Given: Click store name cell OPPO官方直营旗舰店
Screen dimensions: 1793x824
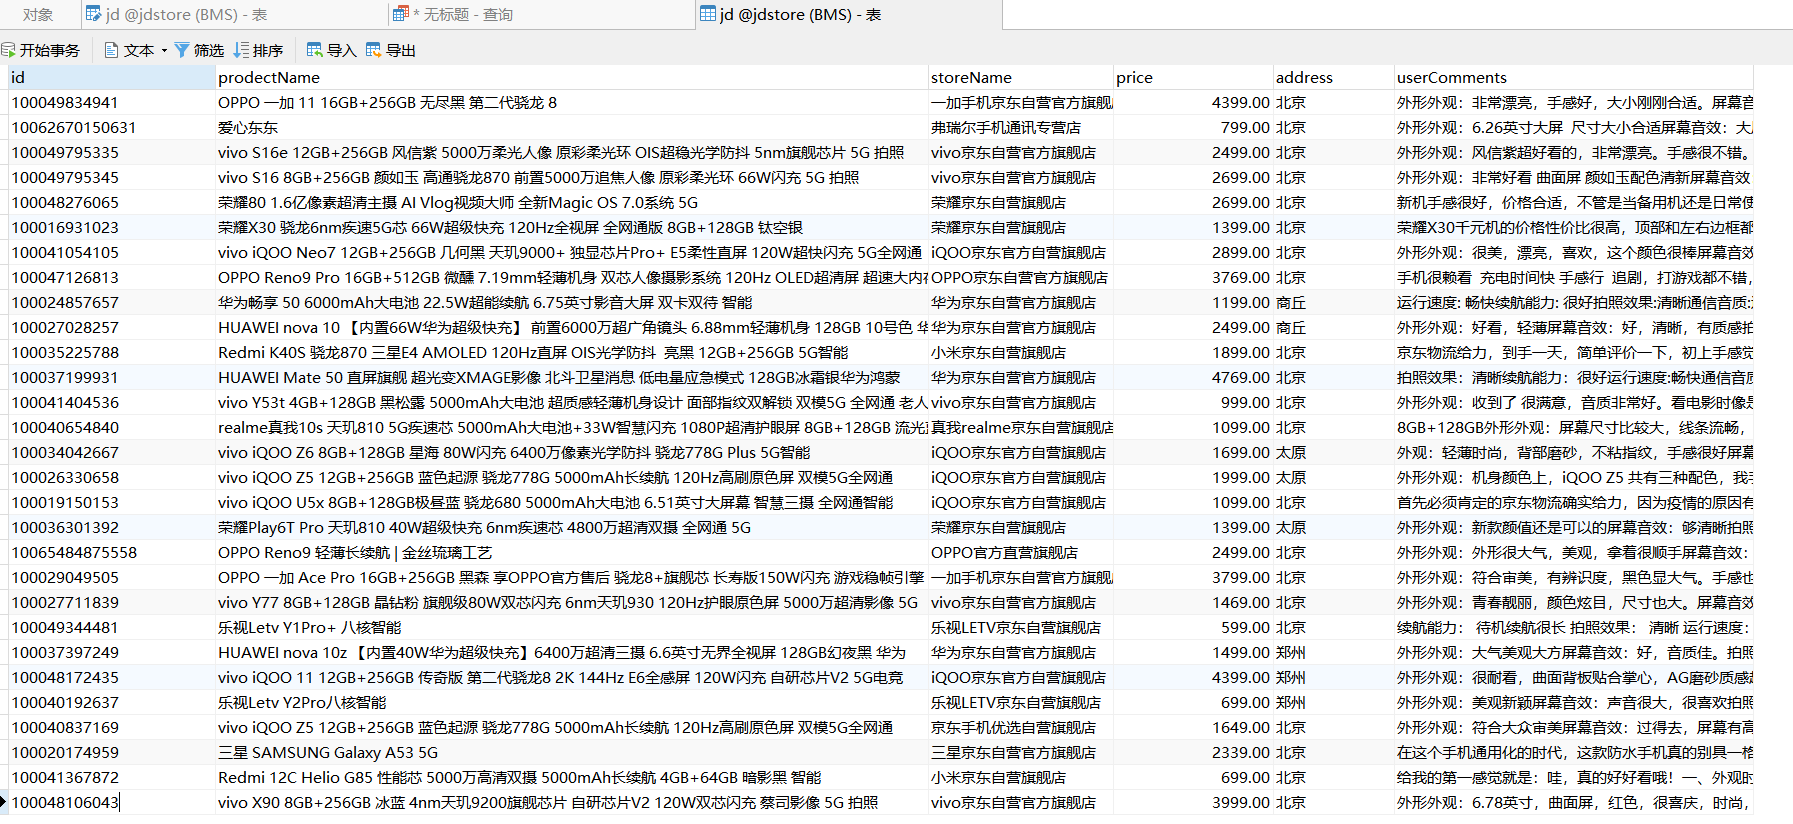Looking at the screenshot, I should pos(1021,553).
